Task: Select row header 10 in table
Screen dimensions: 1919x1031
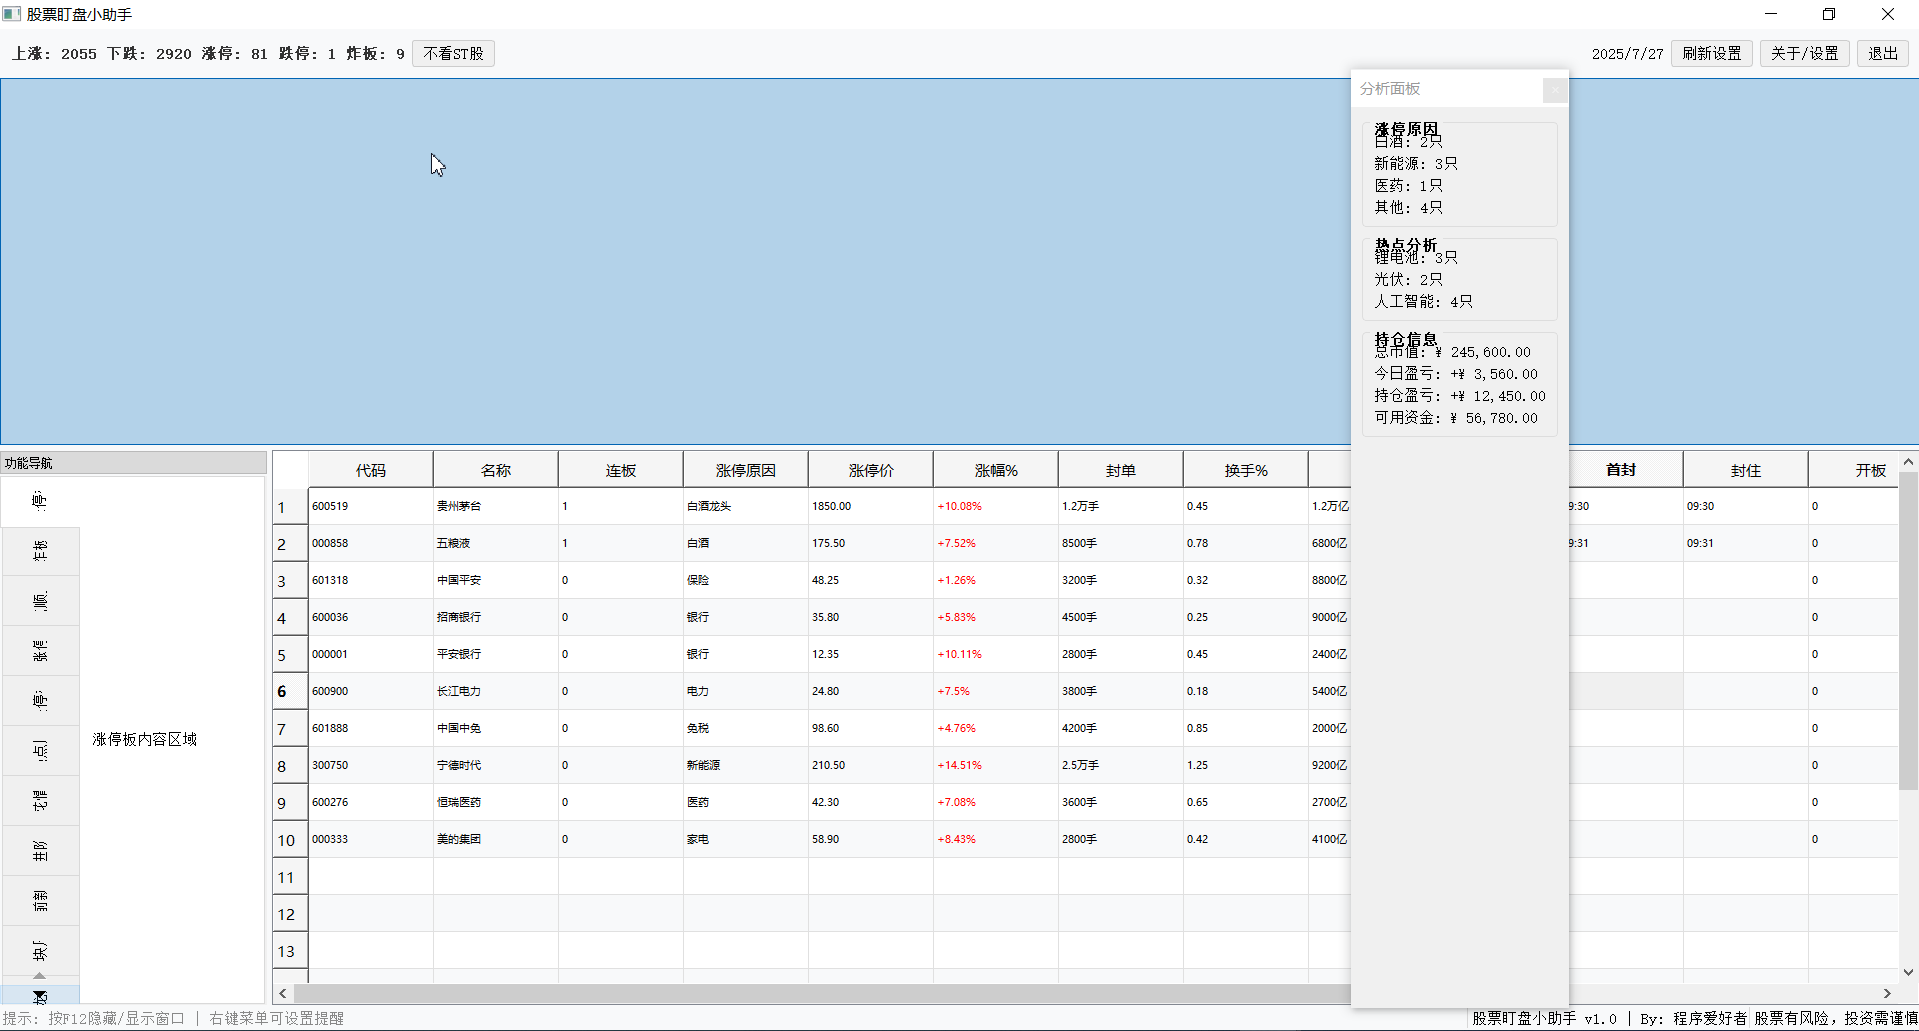Action: click(290, 839)
